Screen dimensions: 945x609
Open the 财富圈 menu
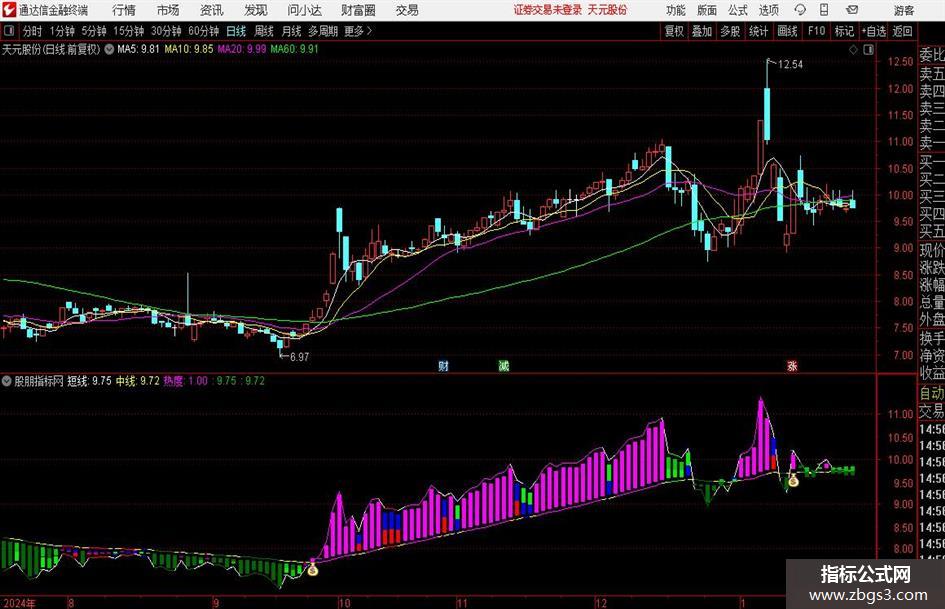pos(358,10)
